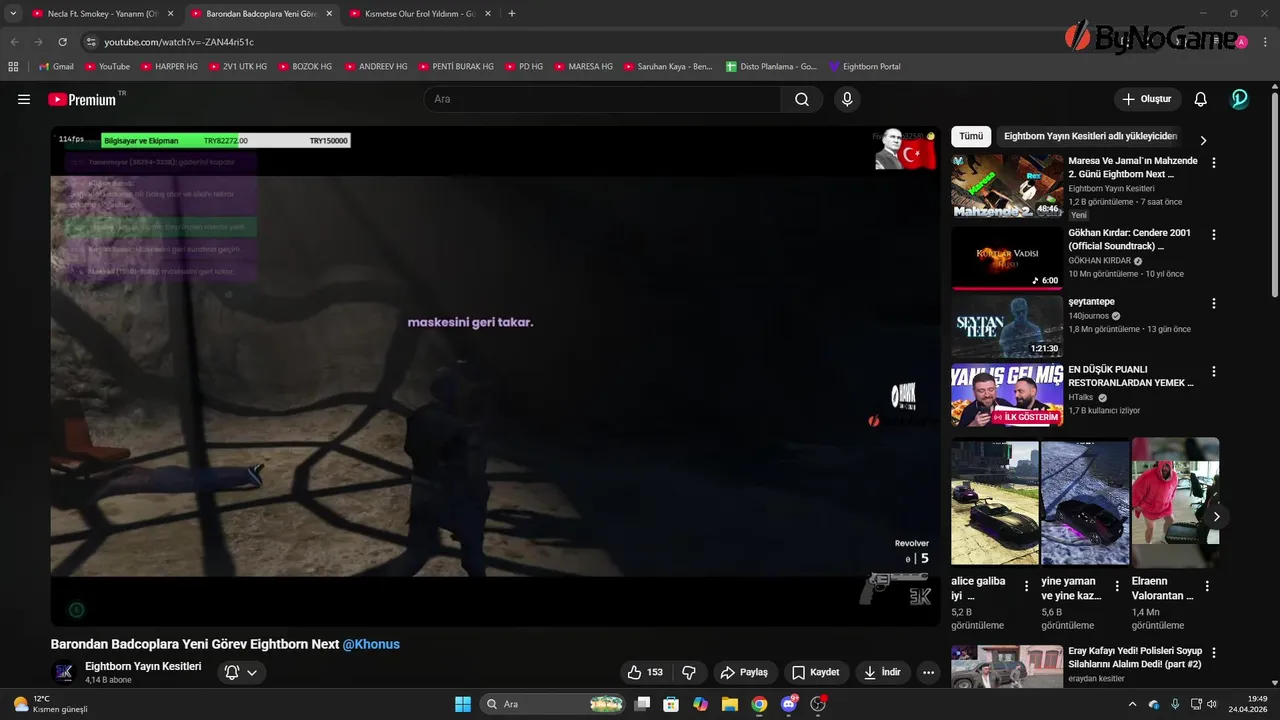Open the BOZOK HG bookmark
1280x720 pixels.
point(304,67)
